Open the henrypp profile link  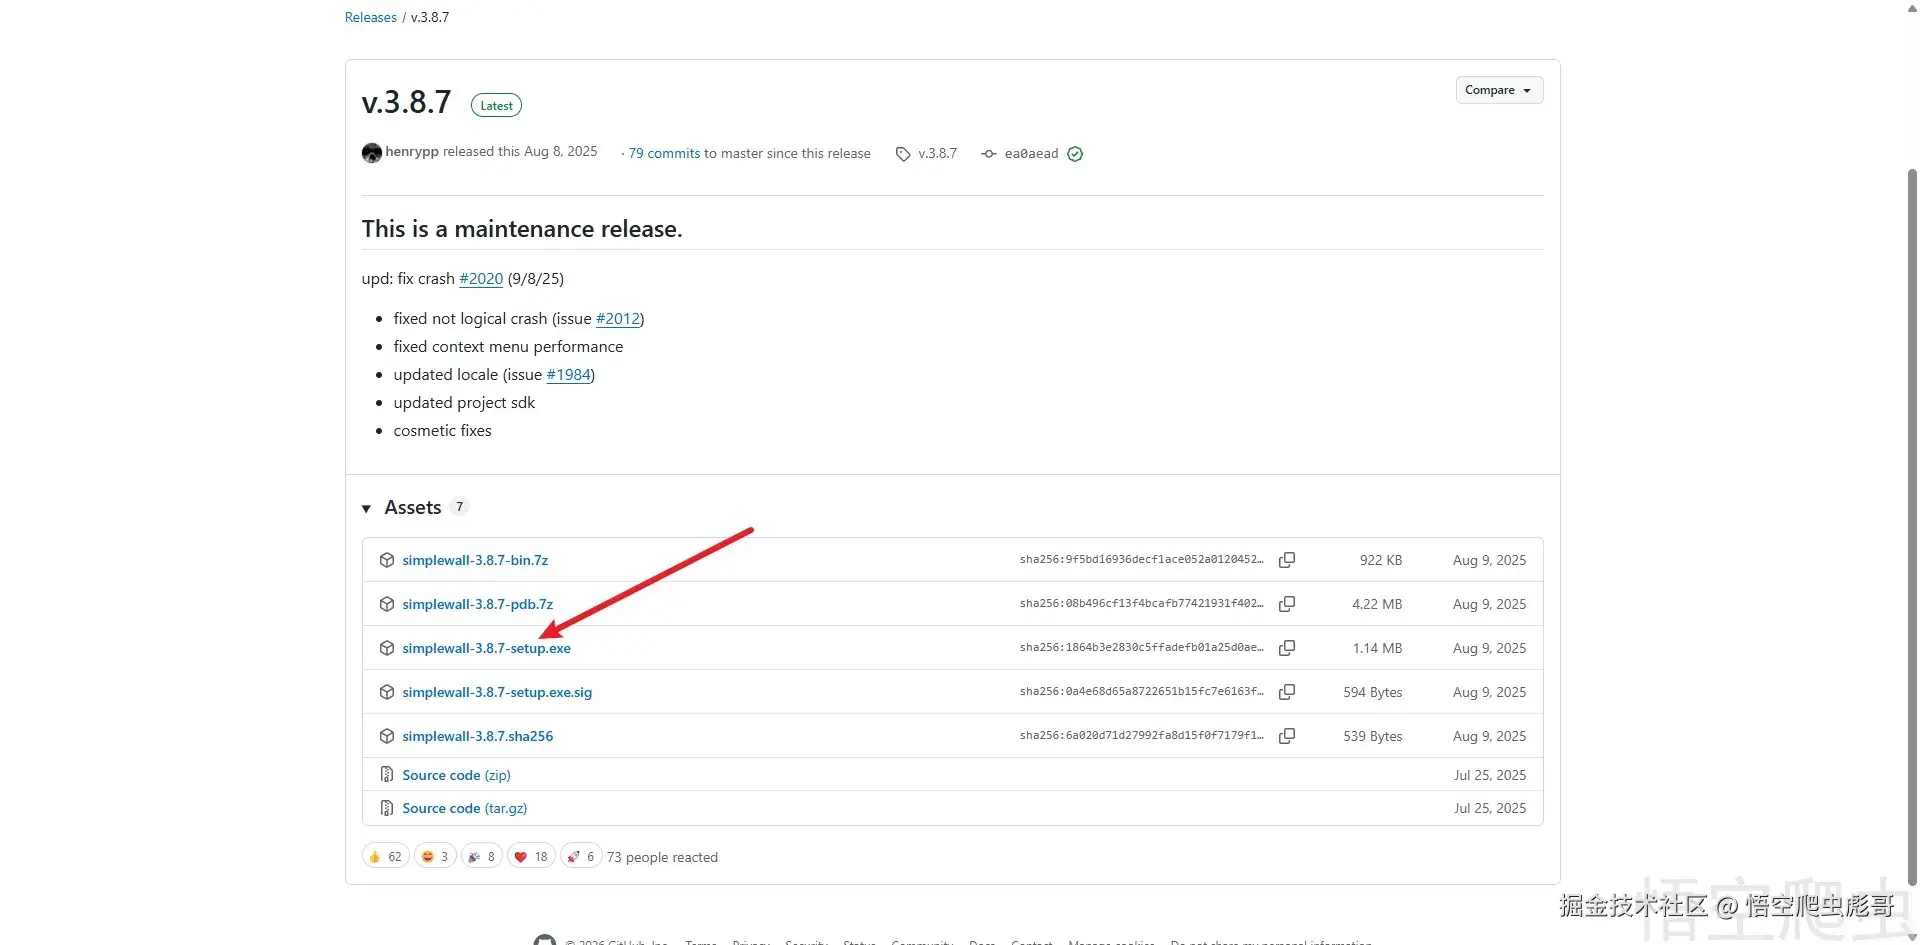point(412,152)
